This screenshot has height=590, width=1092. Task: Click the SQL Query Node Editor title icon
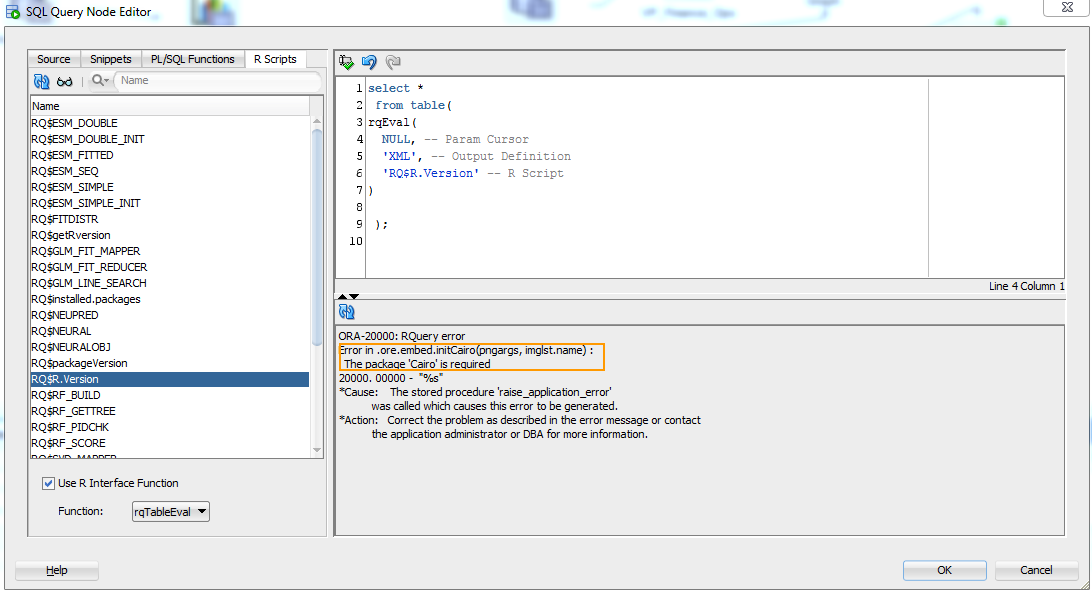point(13,12)
